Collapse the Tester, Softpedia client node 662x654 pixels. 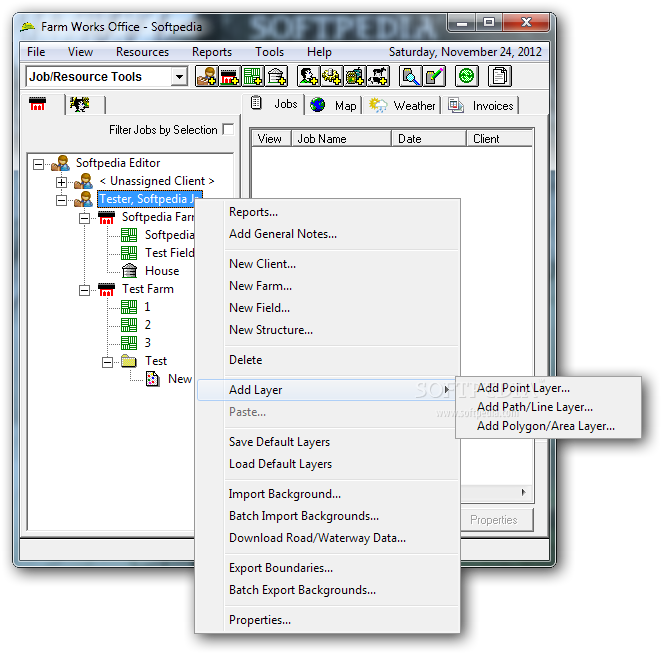[x=61, y=200]
